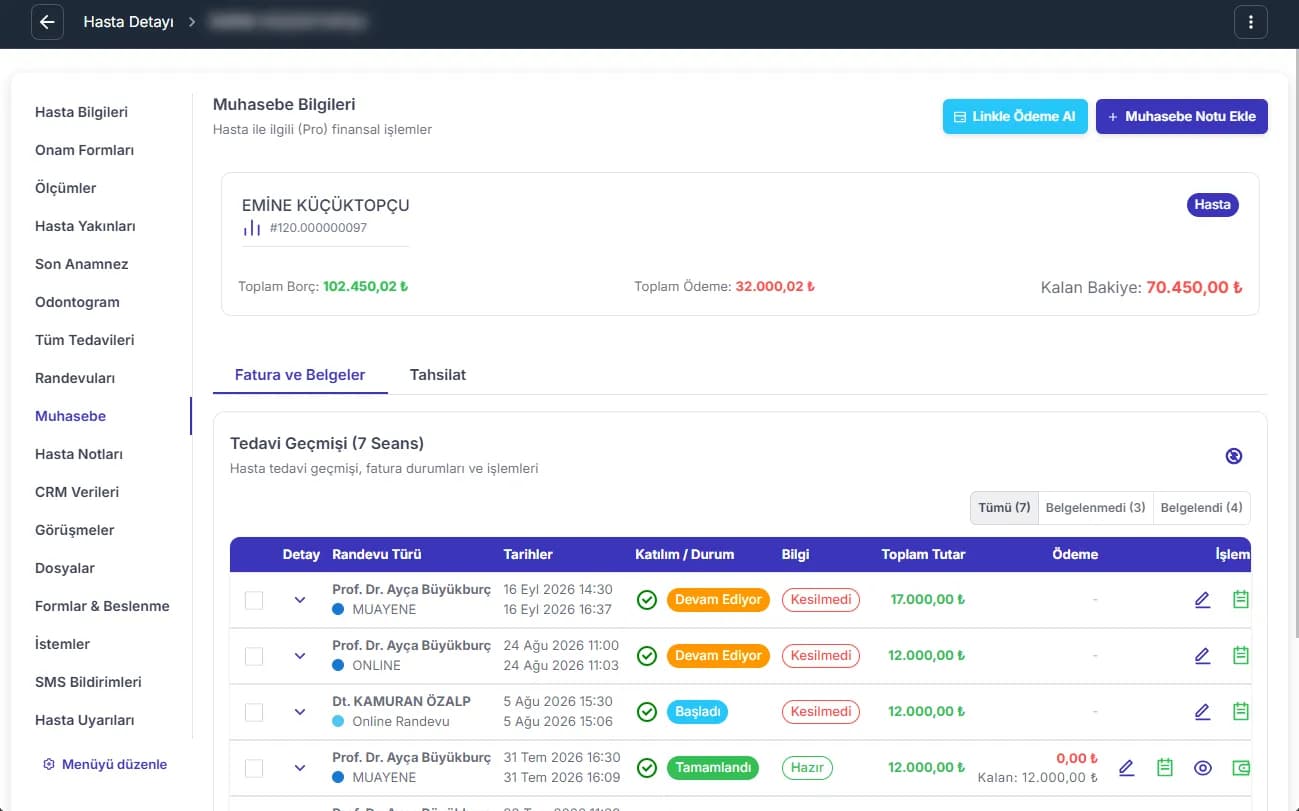The height and width of the screenshot is (811, 1299).
Task: Tick checkbox for 16 Eyl 2026 session
Action: click(x=254, y=600)
